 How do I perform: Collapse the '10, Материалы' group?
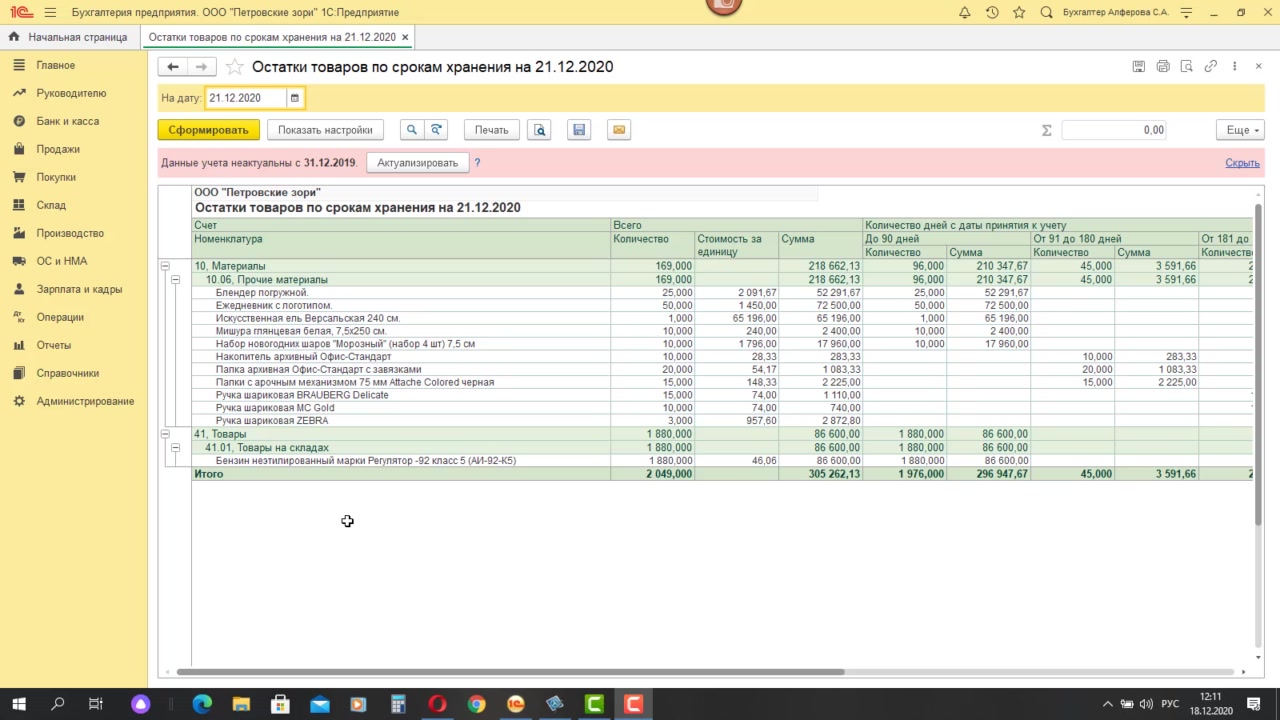coord(165,267)
